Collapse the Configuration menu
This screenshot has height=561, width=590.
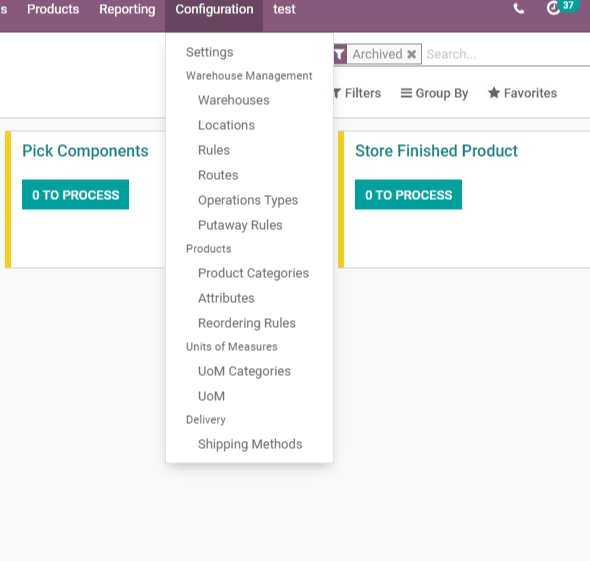(x=214, y=9)
